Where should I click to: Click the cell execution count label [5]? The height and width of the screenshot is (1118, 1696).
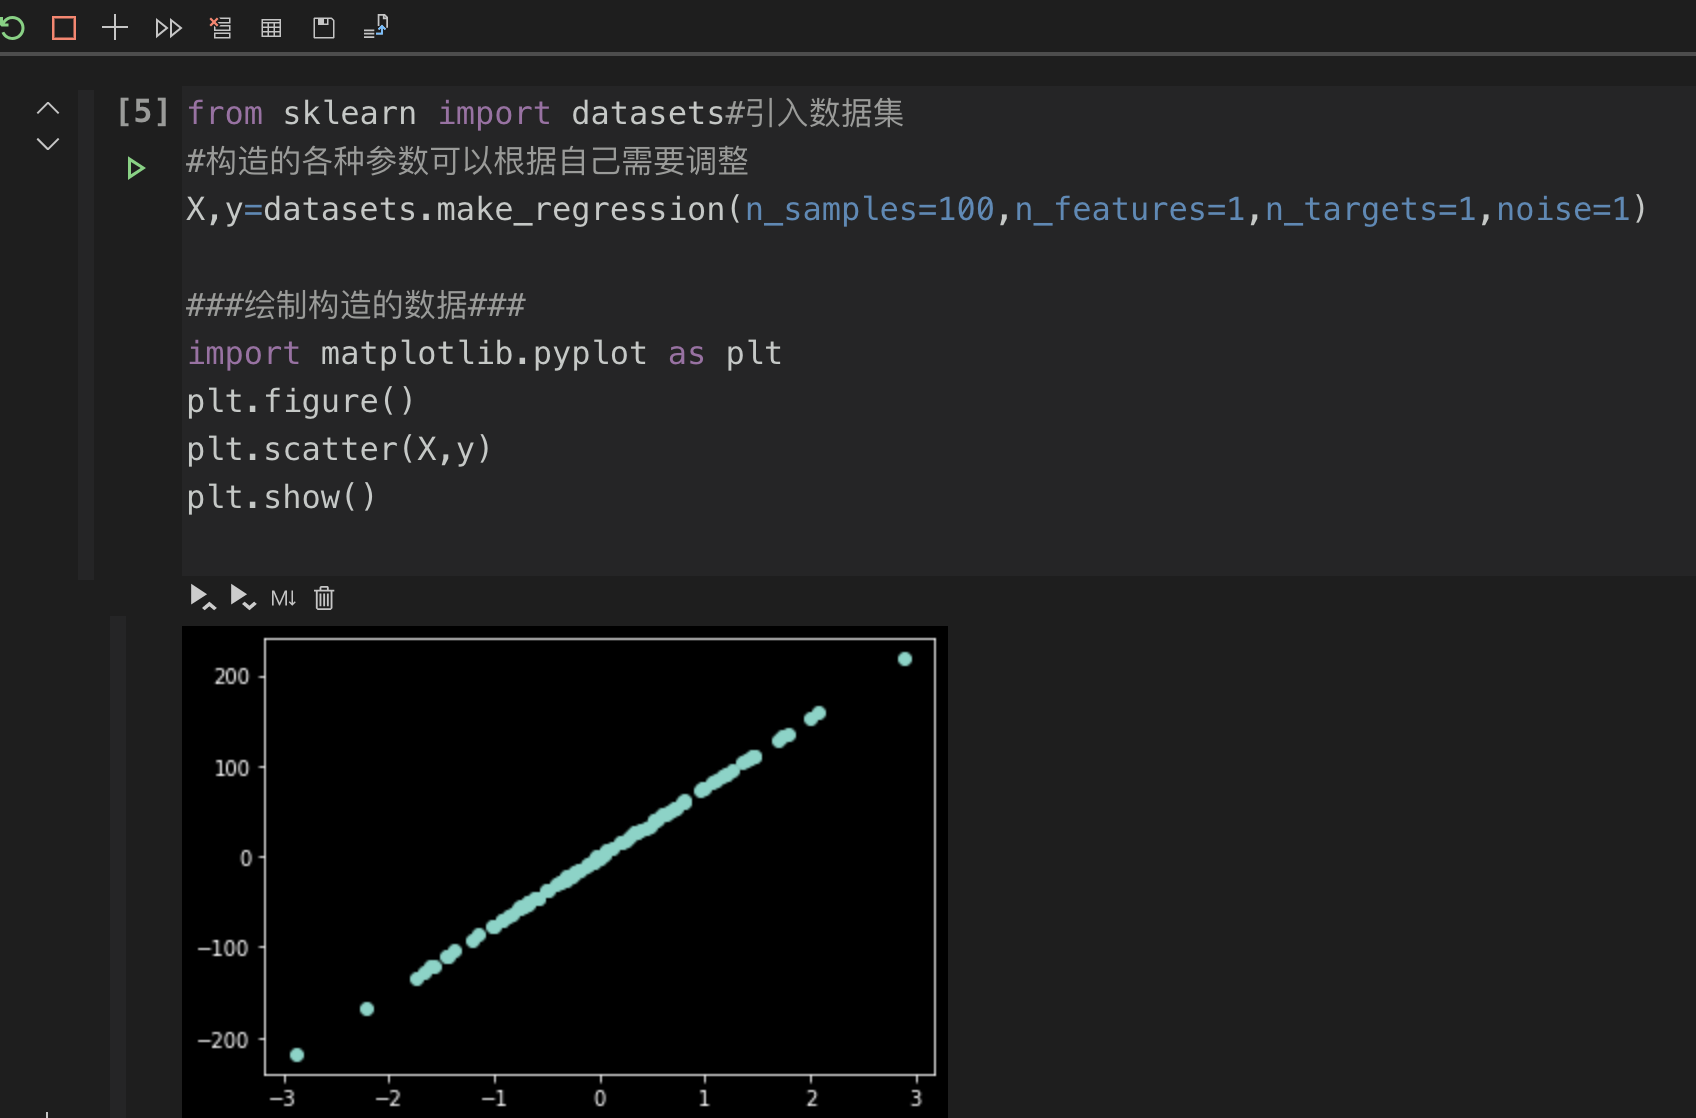point(142,112)
